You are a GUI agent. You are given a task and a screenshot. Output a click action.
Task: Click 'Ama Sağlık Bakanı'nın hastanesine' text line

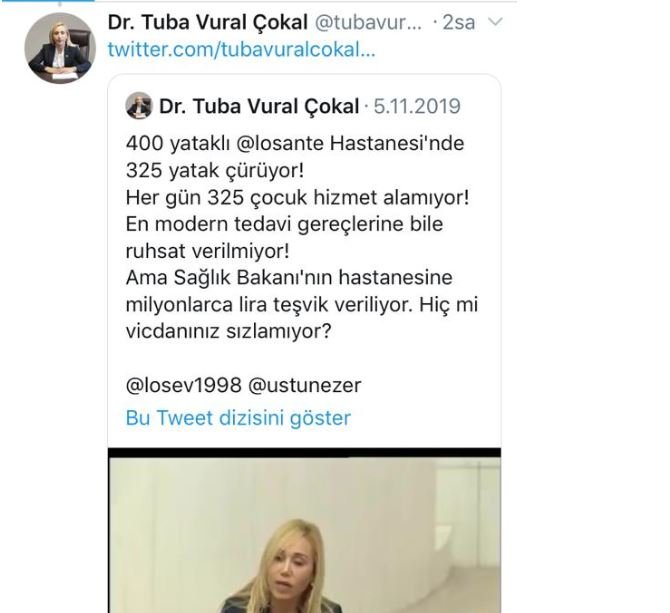coord(289,277)
